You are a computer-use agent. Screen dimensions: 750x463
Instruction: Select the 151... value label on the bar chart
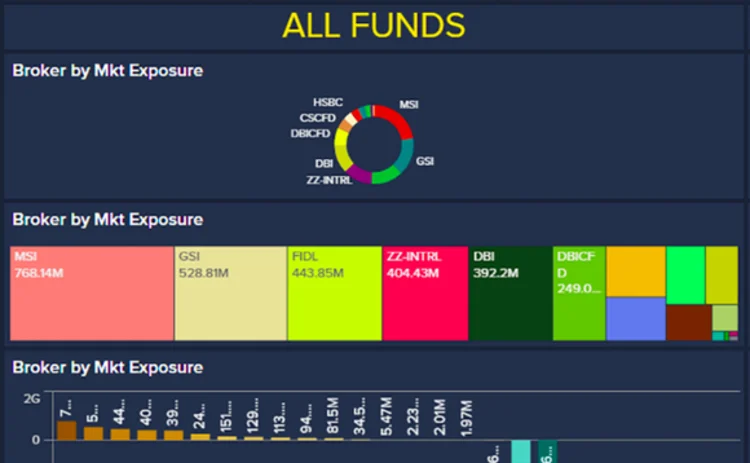click(x=227, y=416)
